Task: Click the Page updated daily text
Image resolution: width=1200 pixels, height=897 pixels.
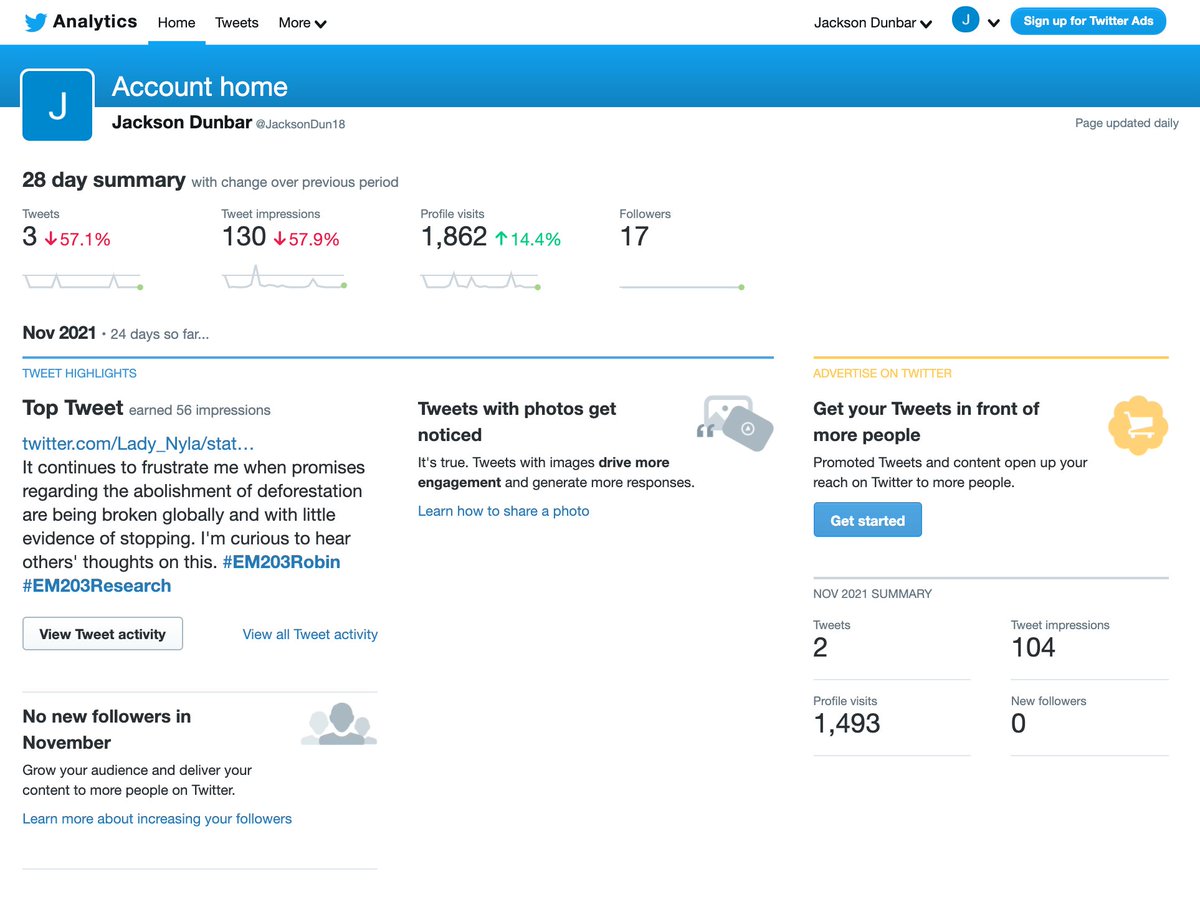Action: click(x=1127, y=123)
